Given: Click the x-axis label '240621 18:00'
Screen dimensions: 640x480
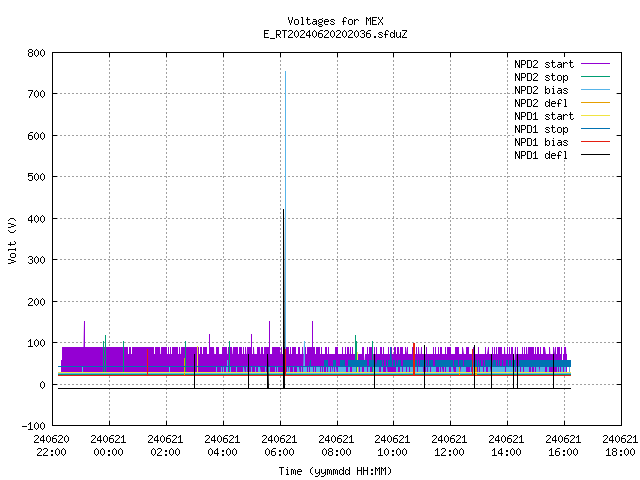Looking at the screenshot, I should coord(620,446).
